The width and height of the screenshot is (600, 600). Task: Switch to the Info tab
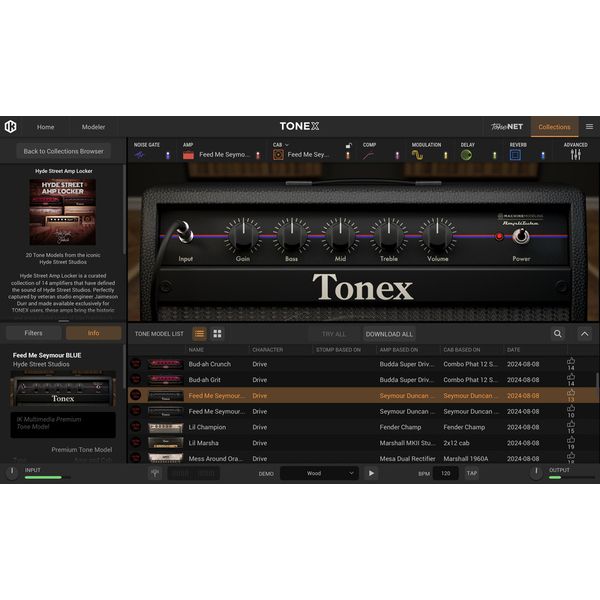coord(93,333)
